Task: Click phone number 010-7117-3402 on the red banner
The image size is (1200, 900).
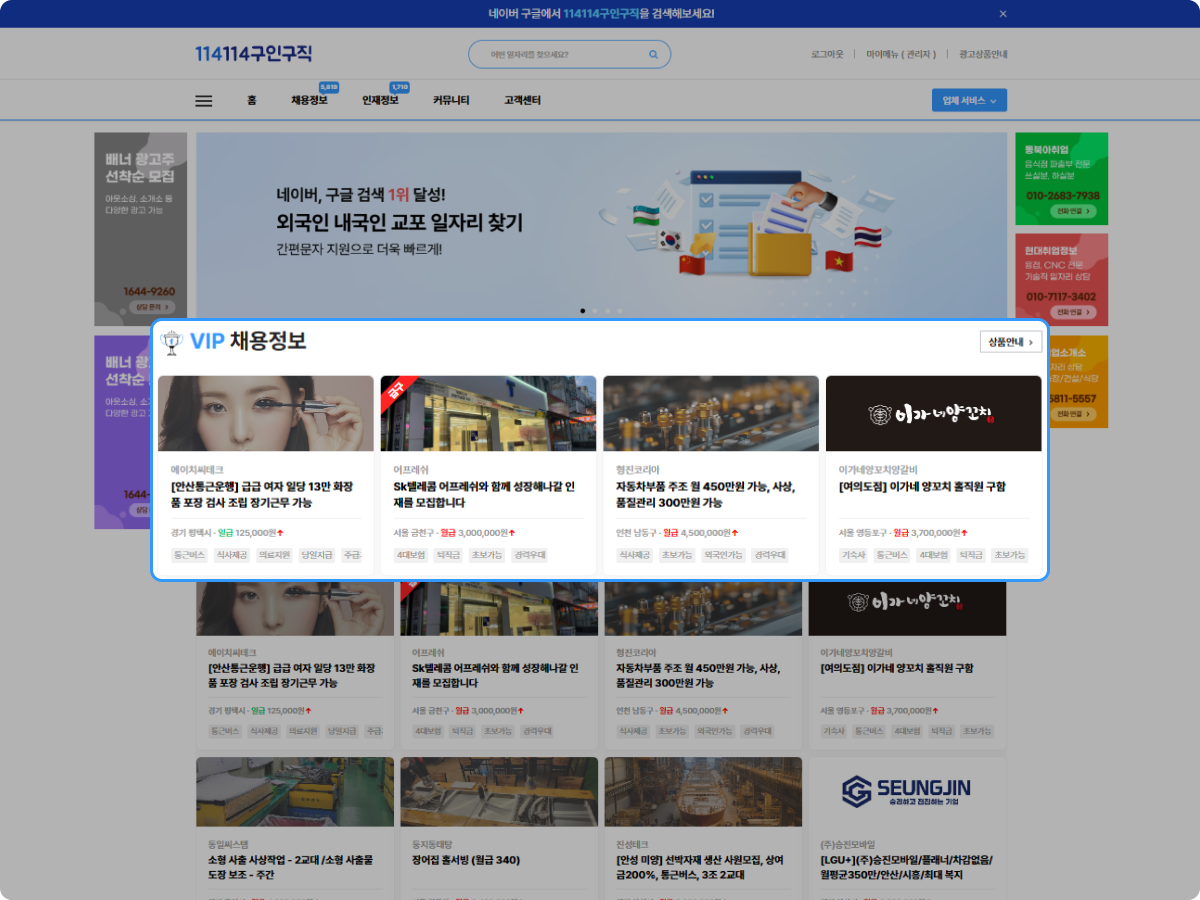Action: pyautogui.click(x=1062, y=297)
